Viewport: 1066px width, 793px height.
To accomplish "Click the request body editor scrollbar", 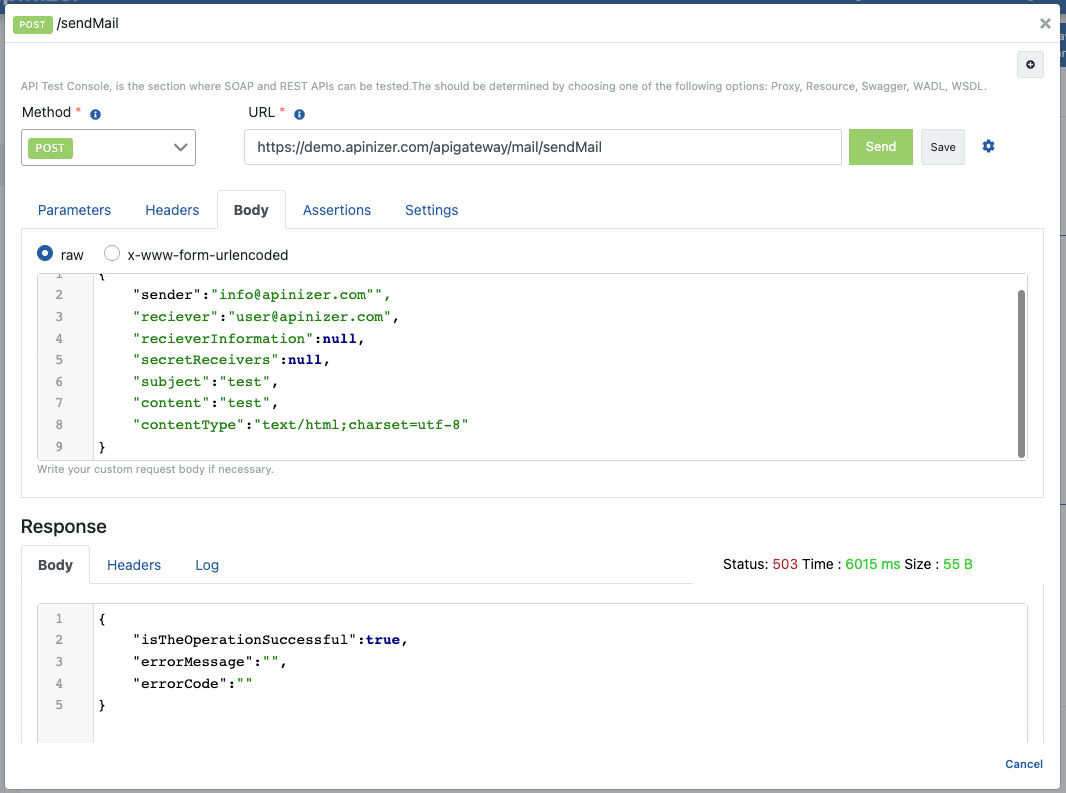I will [1021, 370].
